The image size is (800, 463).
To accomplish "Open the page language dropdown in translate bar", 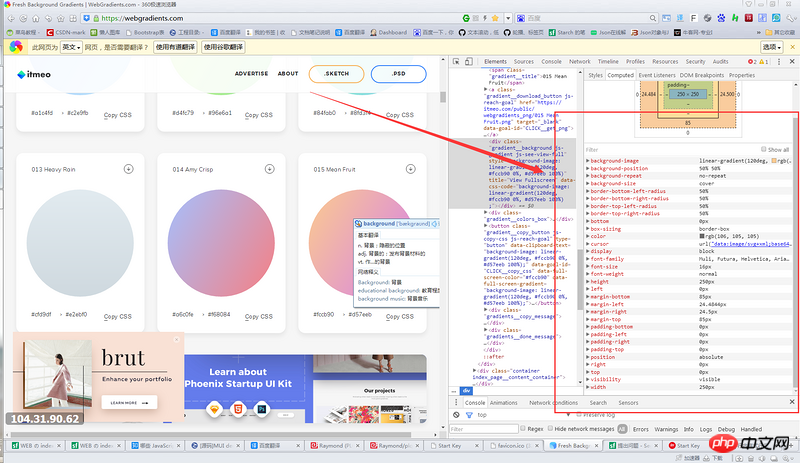I will (x=71, y=47).
